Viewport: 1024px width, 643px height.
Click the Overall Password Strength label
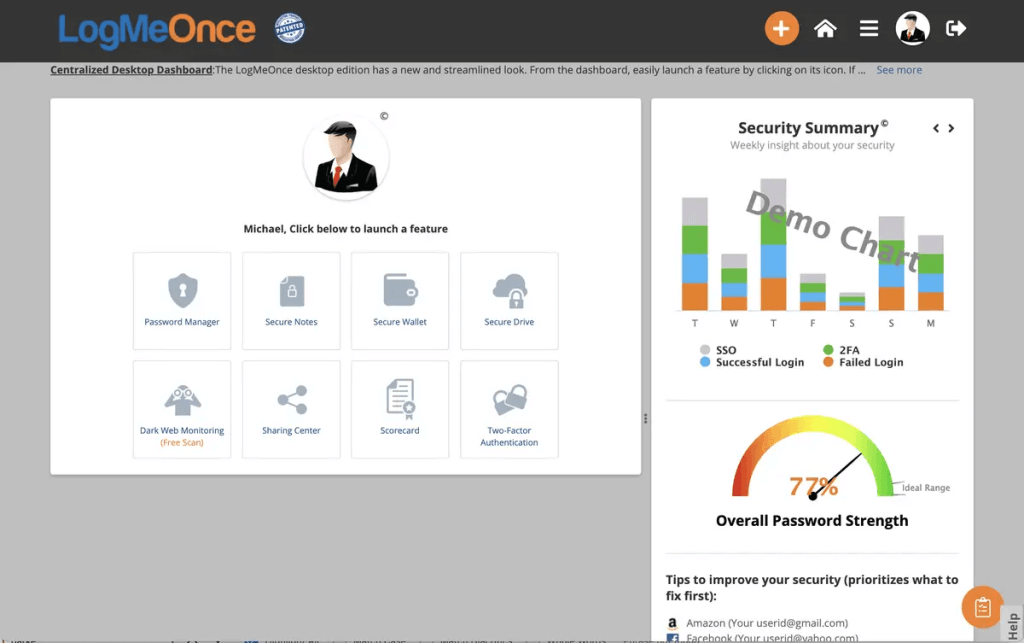coord(812,520)
